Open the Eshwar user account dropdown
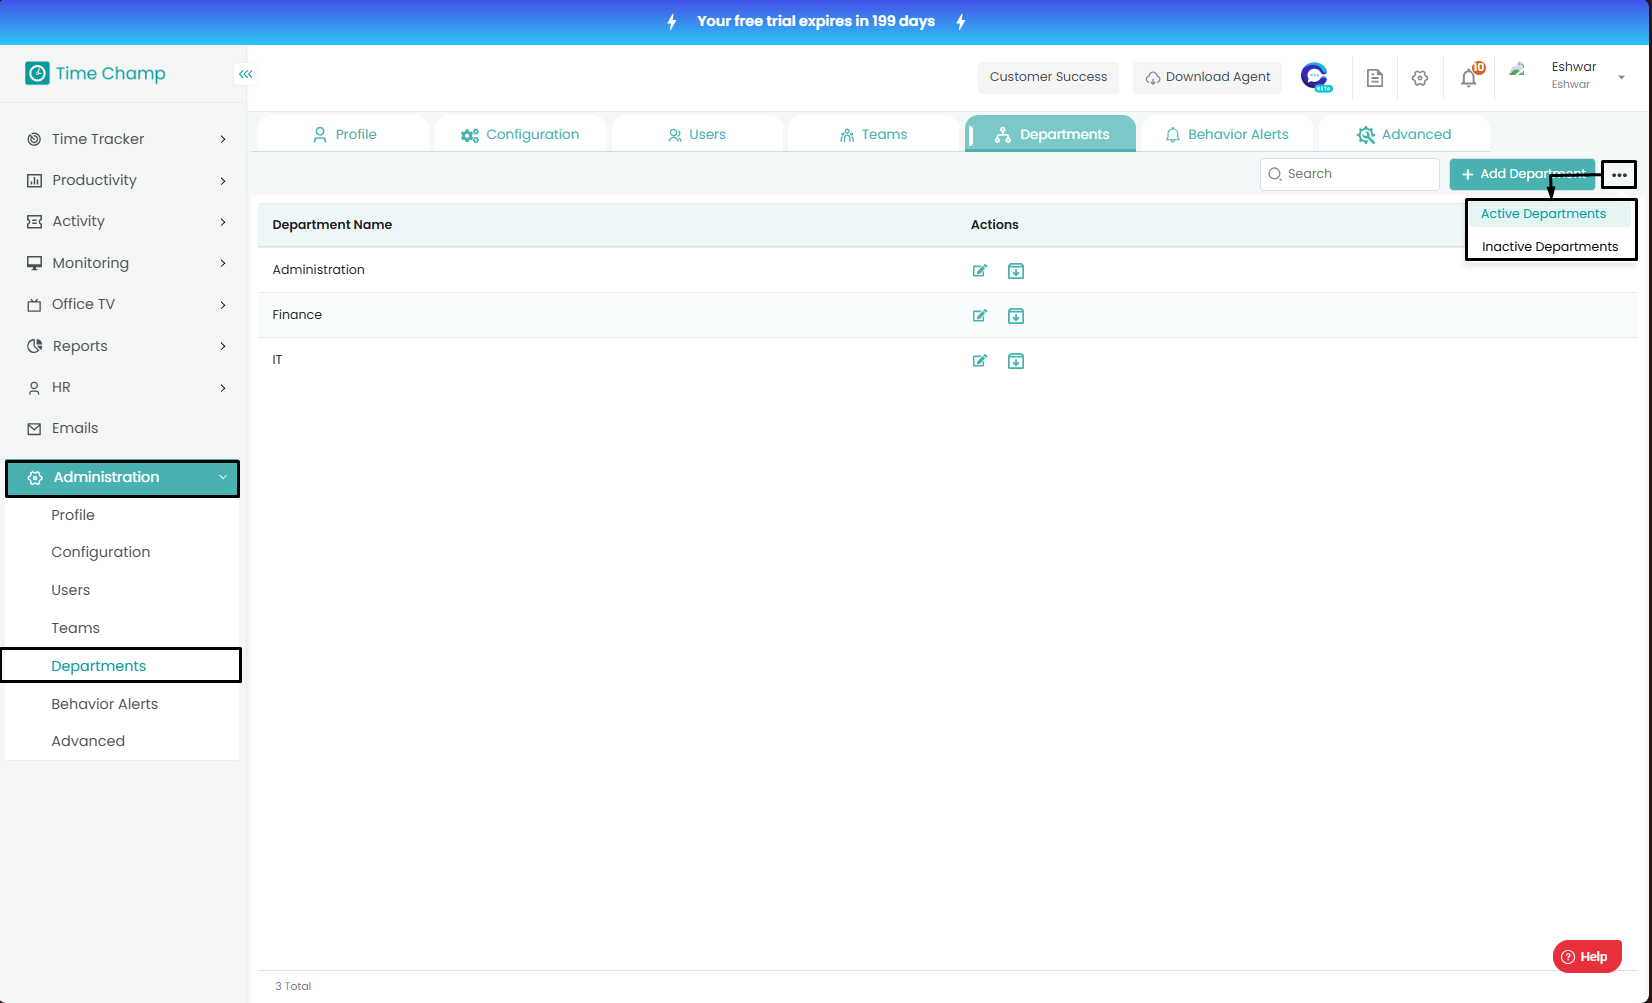This screenshot has height=1003, width=1652. [1572, 76]
